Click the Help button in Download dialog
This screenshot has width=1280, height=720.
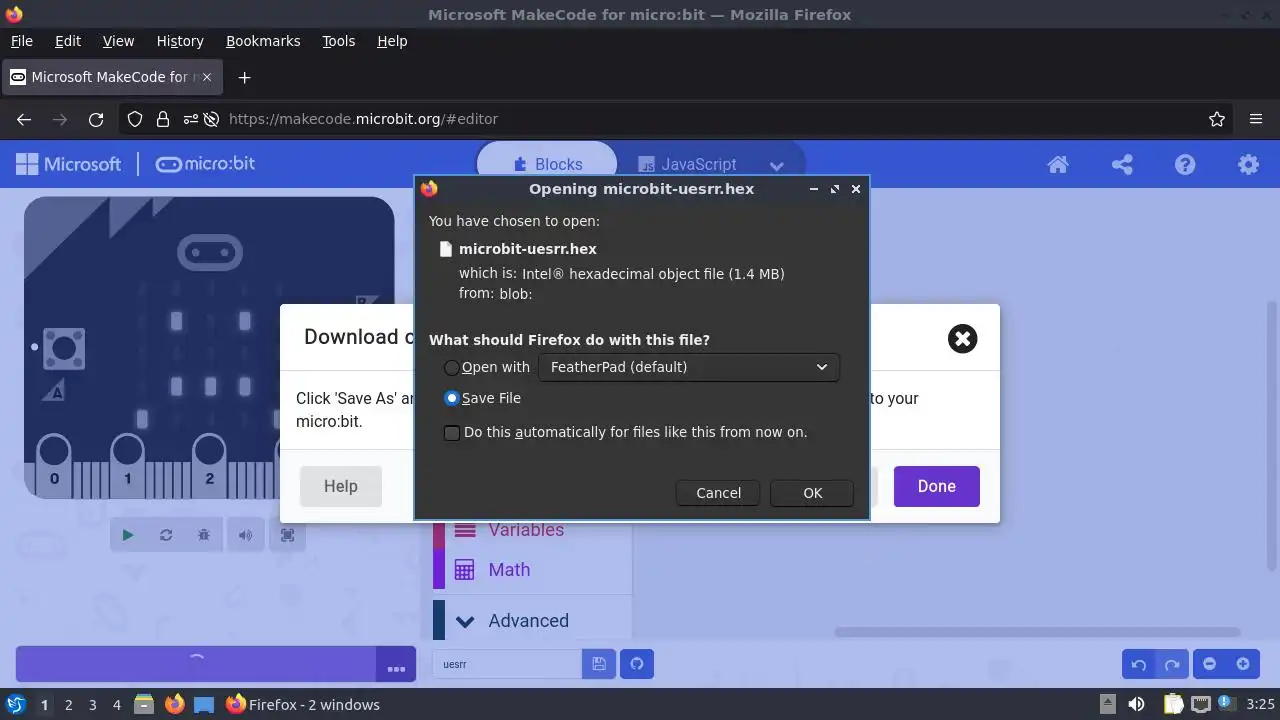click(x=341, y=486)
